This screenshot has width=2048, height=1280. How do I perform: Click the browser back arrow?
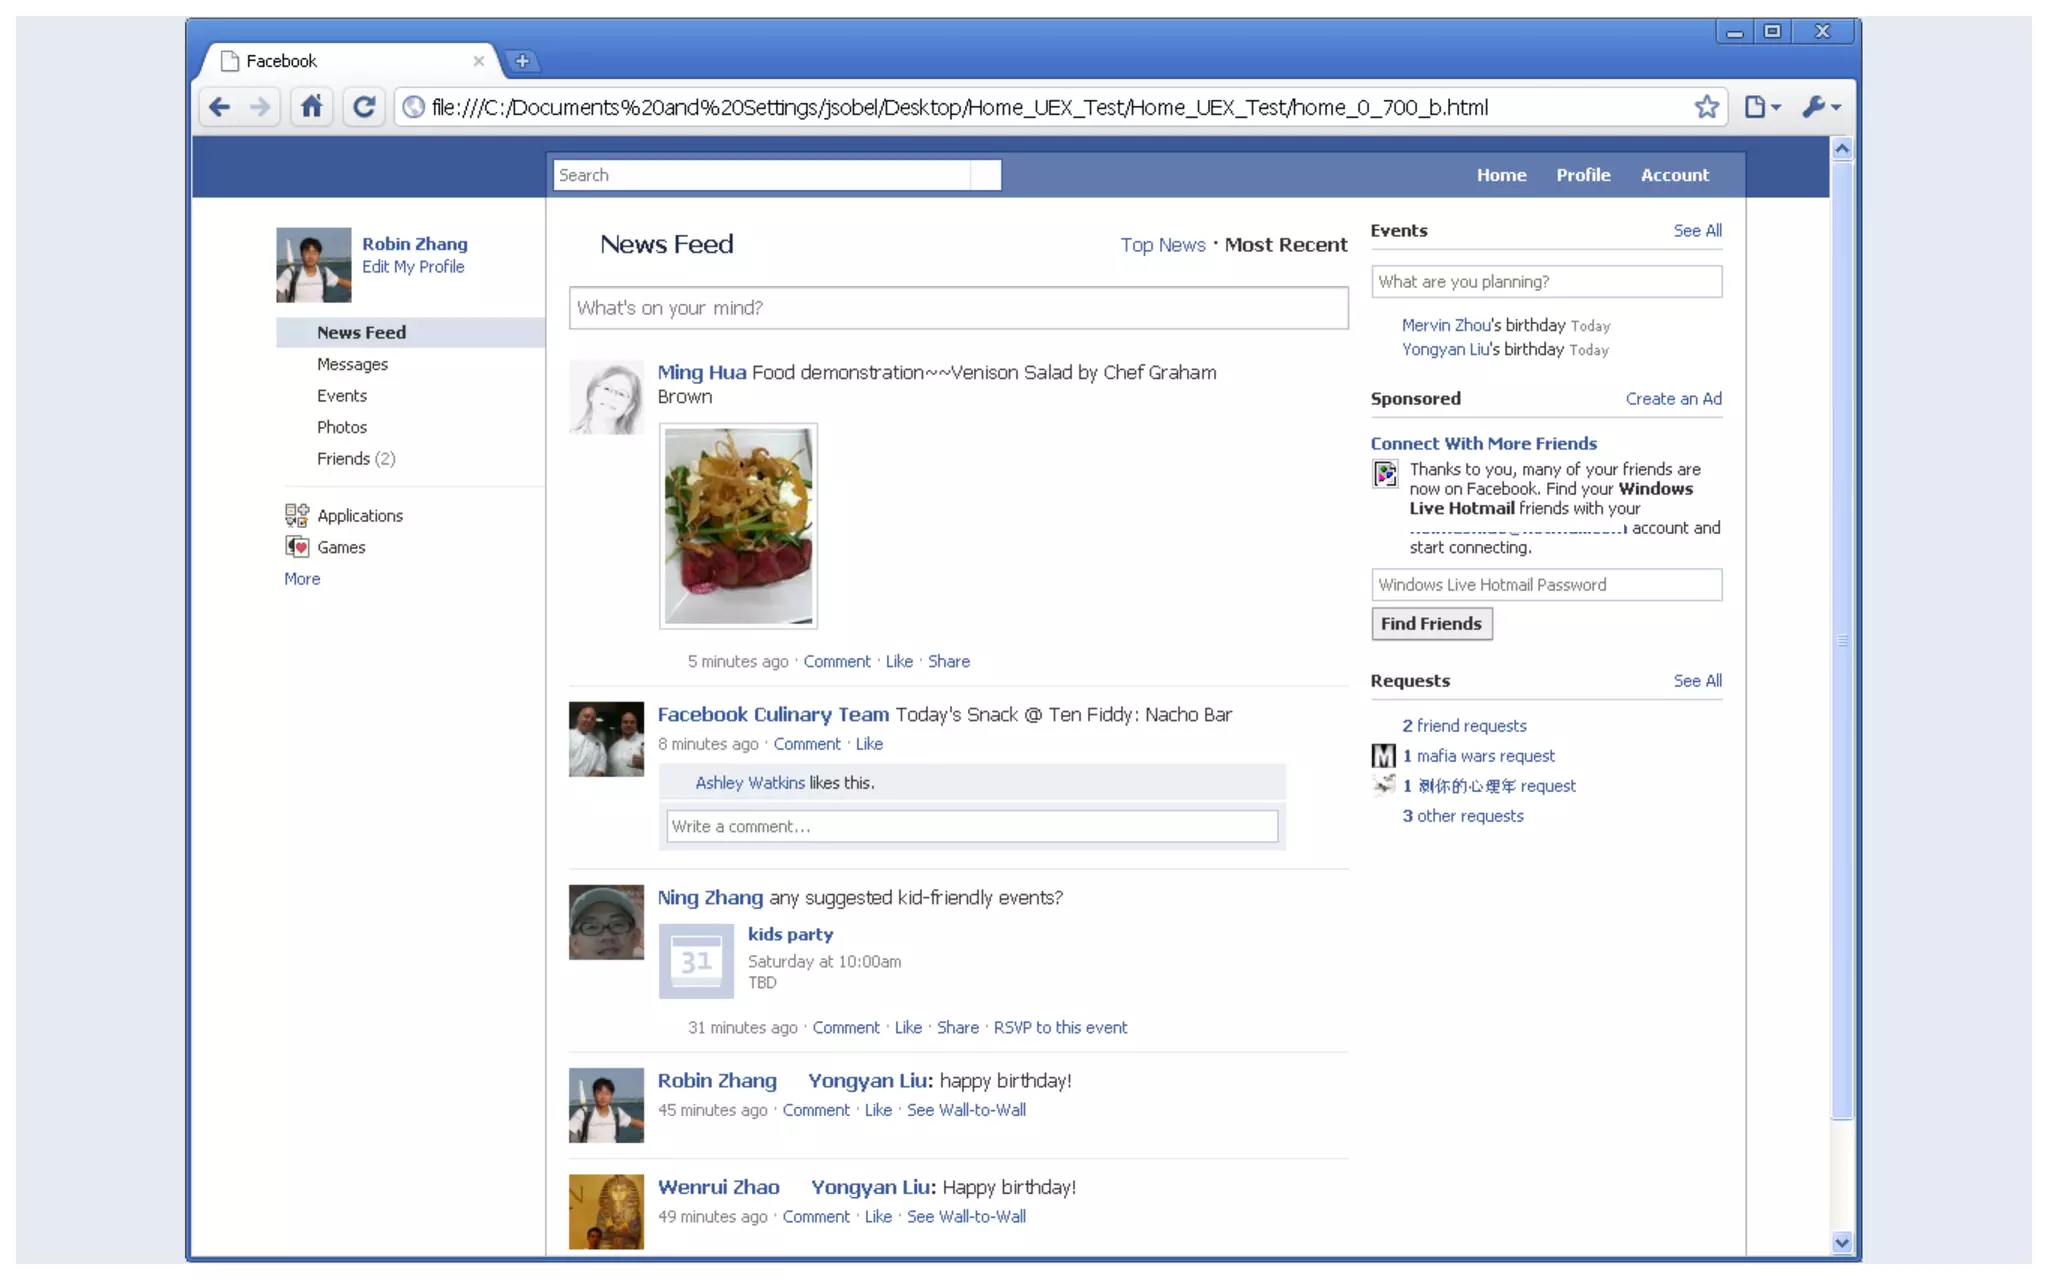click(x=219, y=107)
